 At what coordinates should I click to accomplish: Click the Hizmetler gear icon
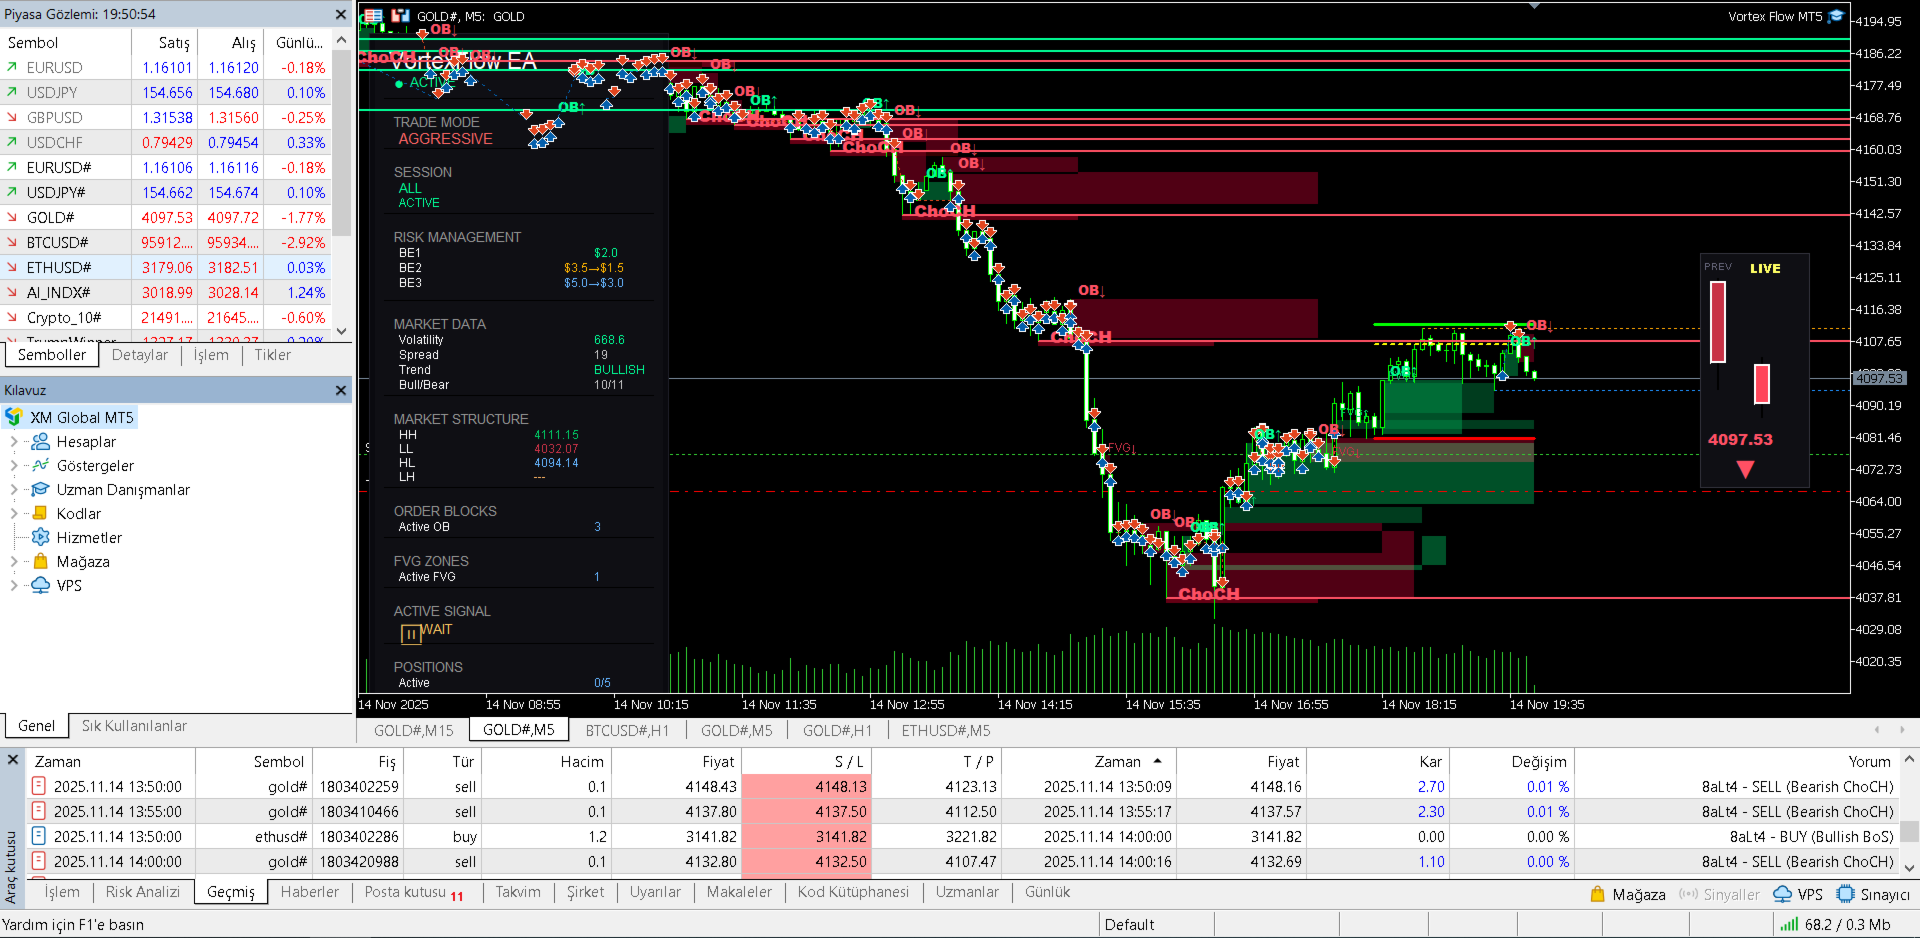41,537
